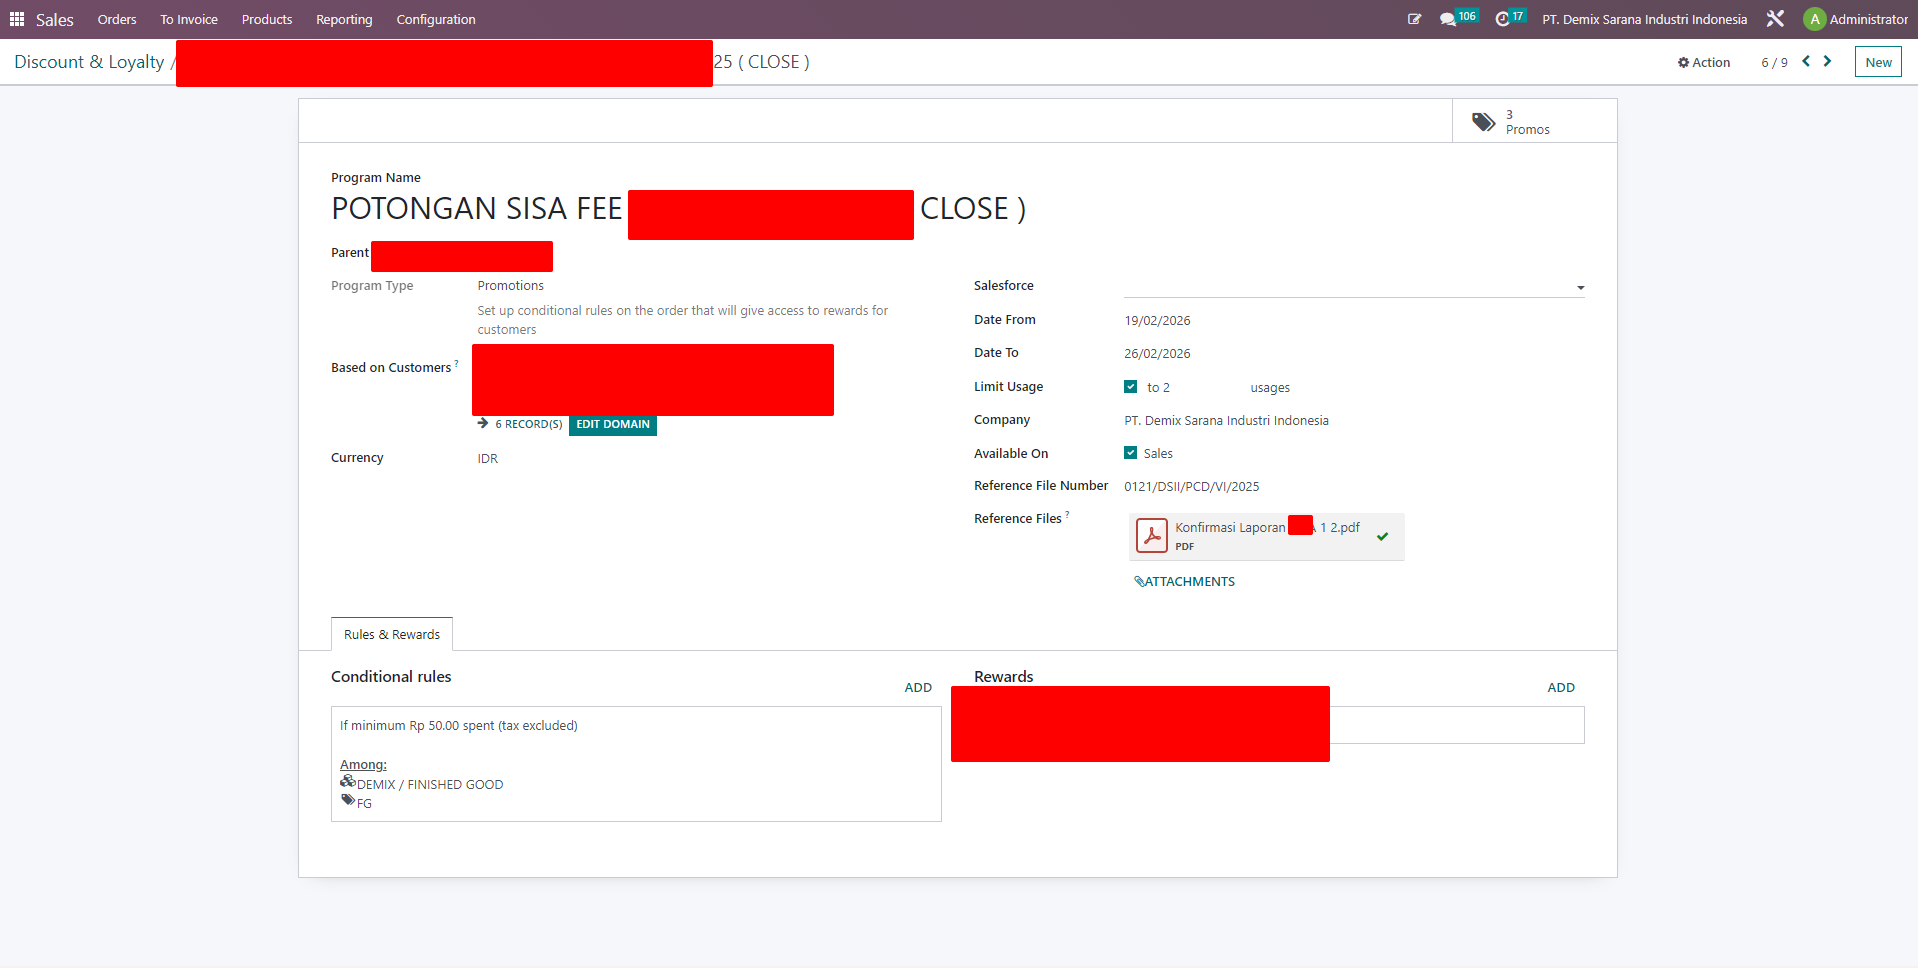This screenshot has height=968, width=1918.
Task: Open the debug tools wrench icon
Action: 1775,19
